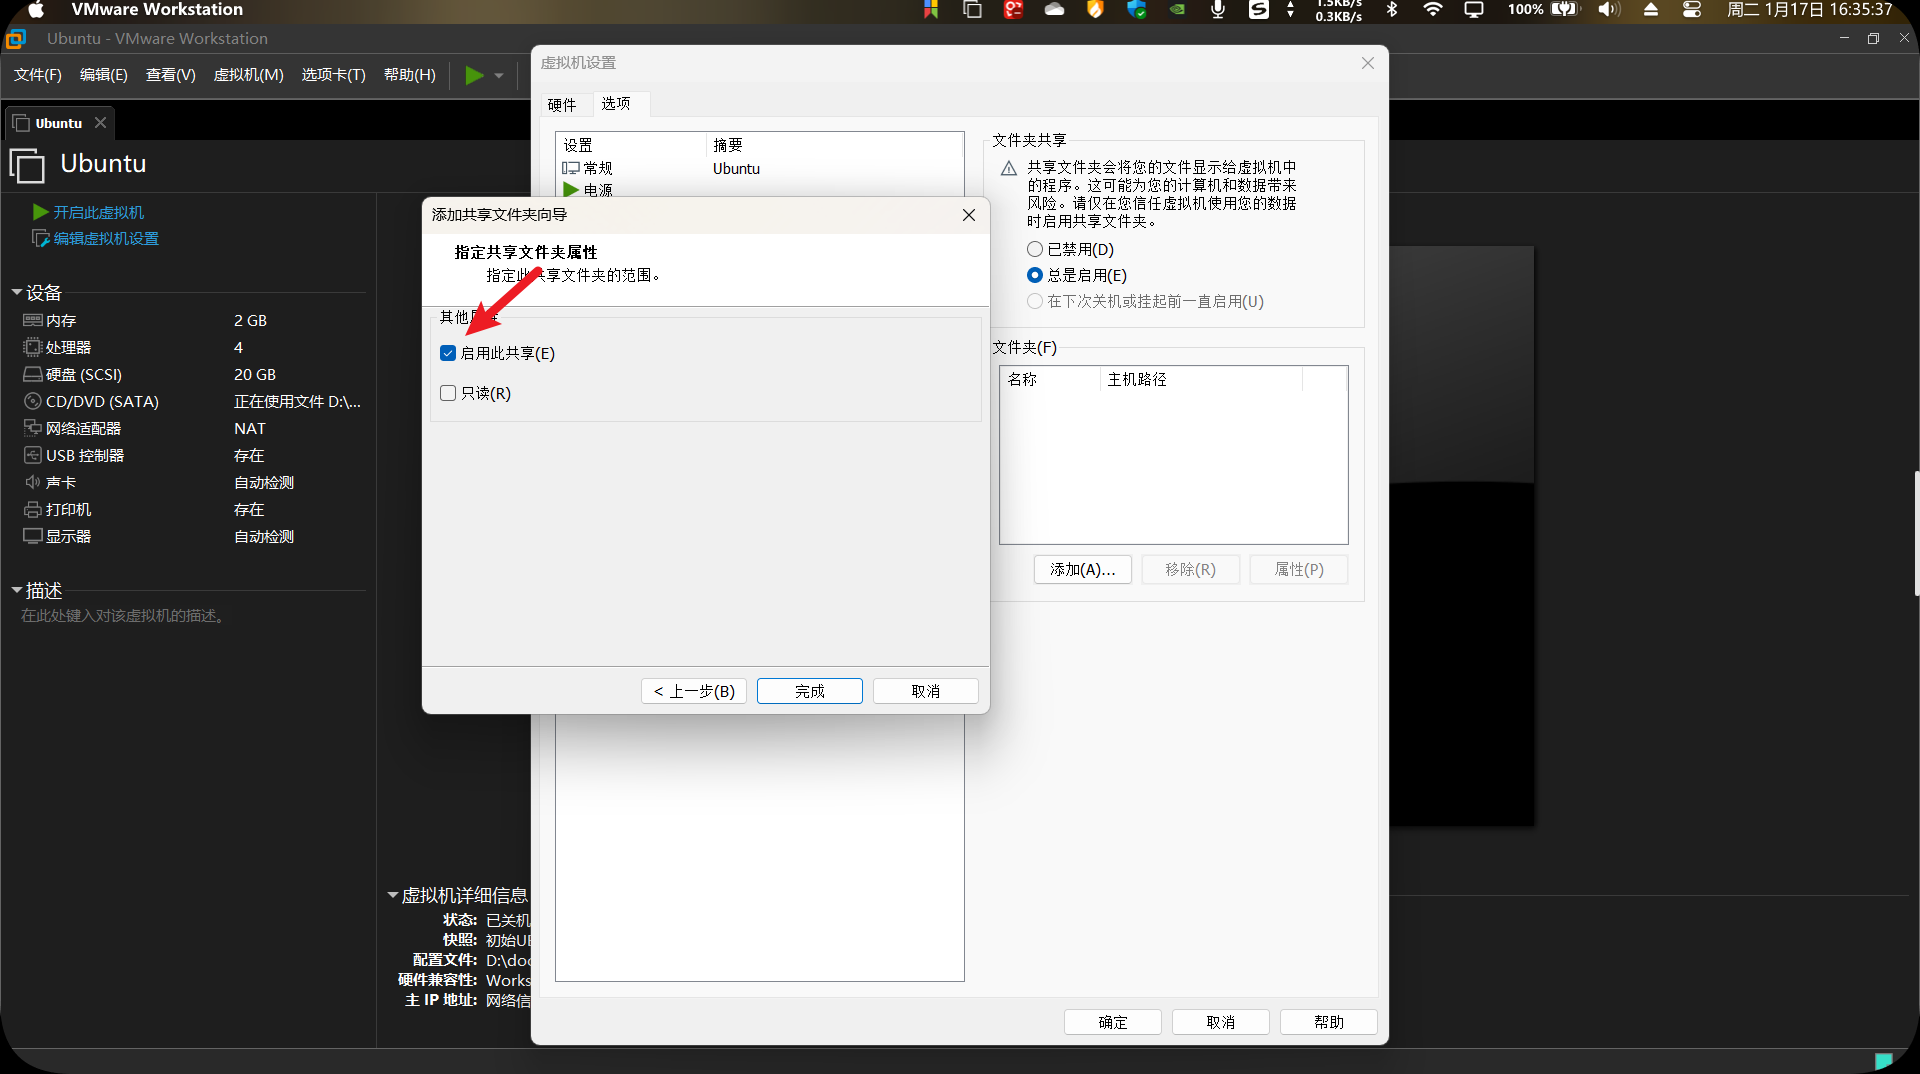Open the 帮助(H) menu
Screen dimensions: 1920x1074
pyautogui.click(x=410, y=75)
